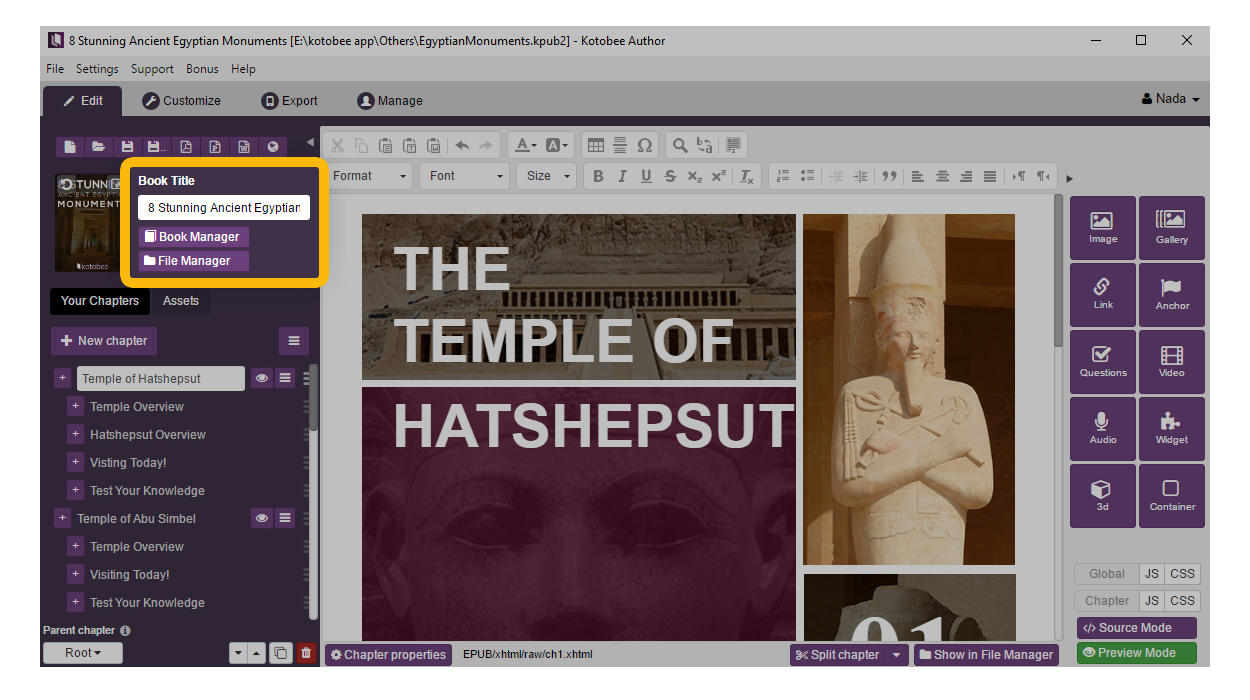Switch to the Assets tab
Screen dimensions: 1250x700
(x=181, y=301)
